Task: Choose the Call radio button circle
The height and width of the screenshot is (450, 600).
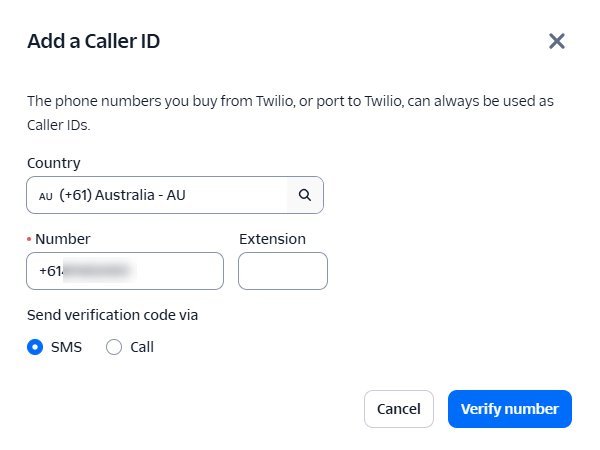Action: click(114, 347)
